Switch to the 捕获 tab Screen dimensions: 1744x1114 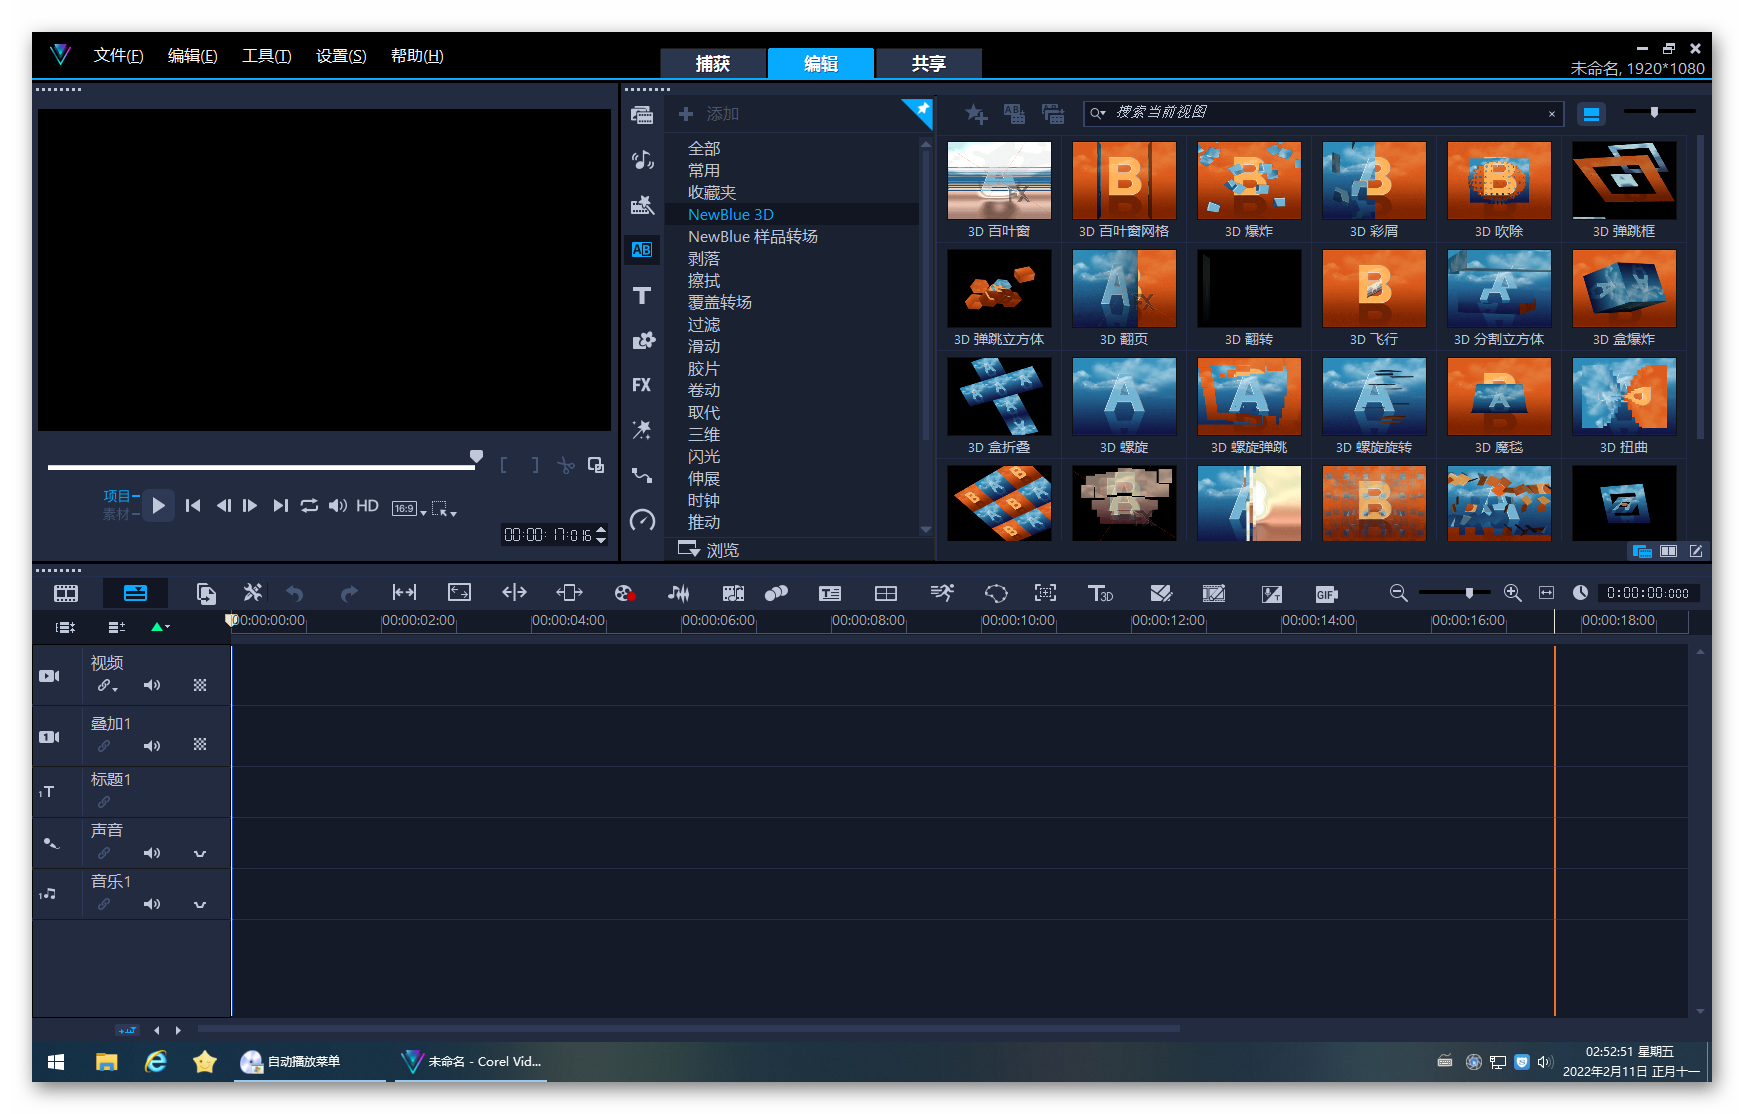pos(713,63)
